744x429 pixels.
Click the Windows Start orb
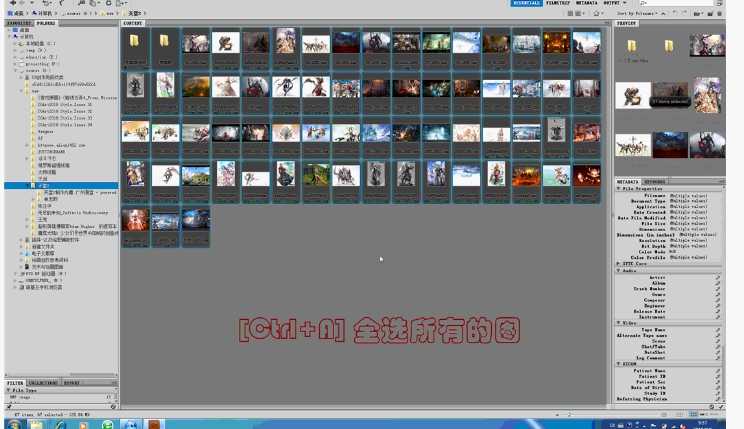point(14,424)
